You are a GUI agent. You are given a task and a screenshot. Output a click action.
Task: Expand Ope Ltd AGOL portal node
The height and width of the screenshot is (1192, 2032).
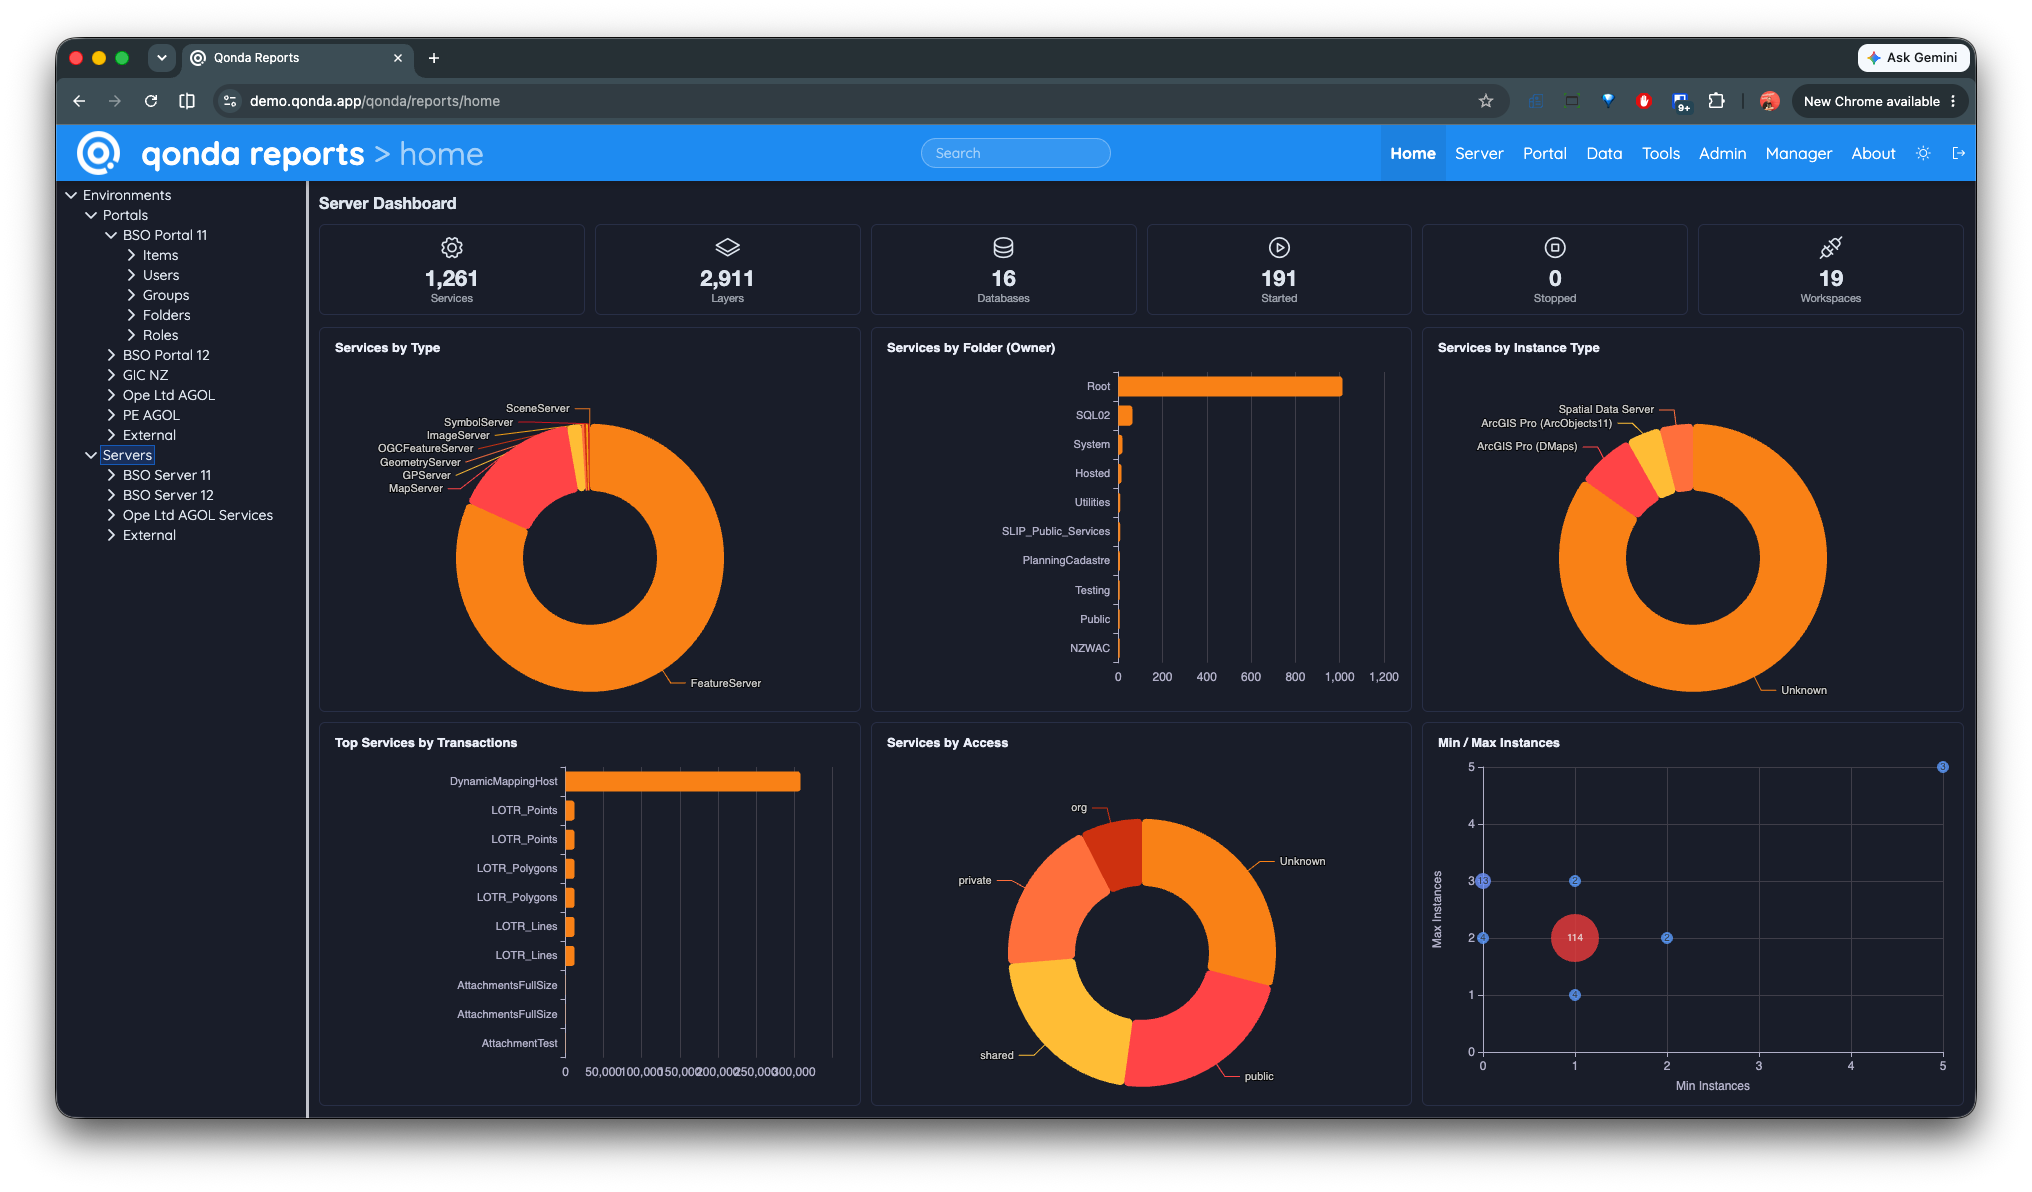pos(111,395)
